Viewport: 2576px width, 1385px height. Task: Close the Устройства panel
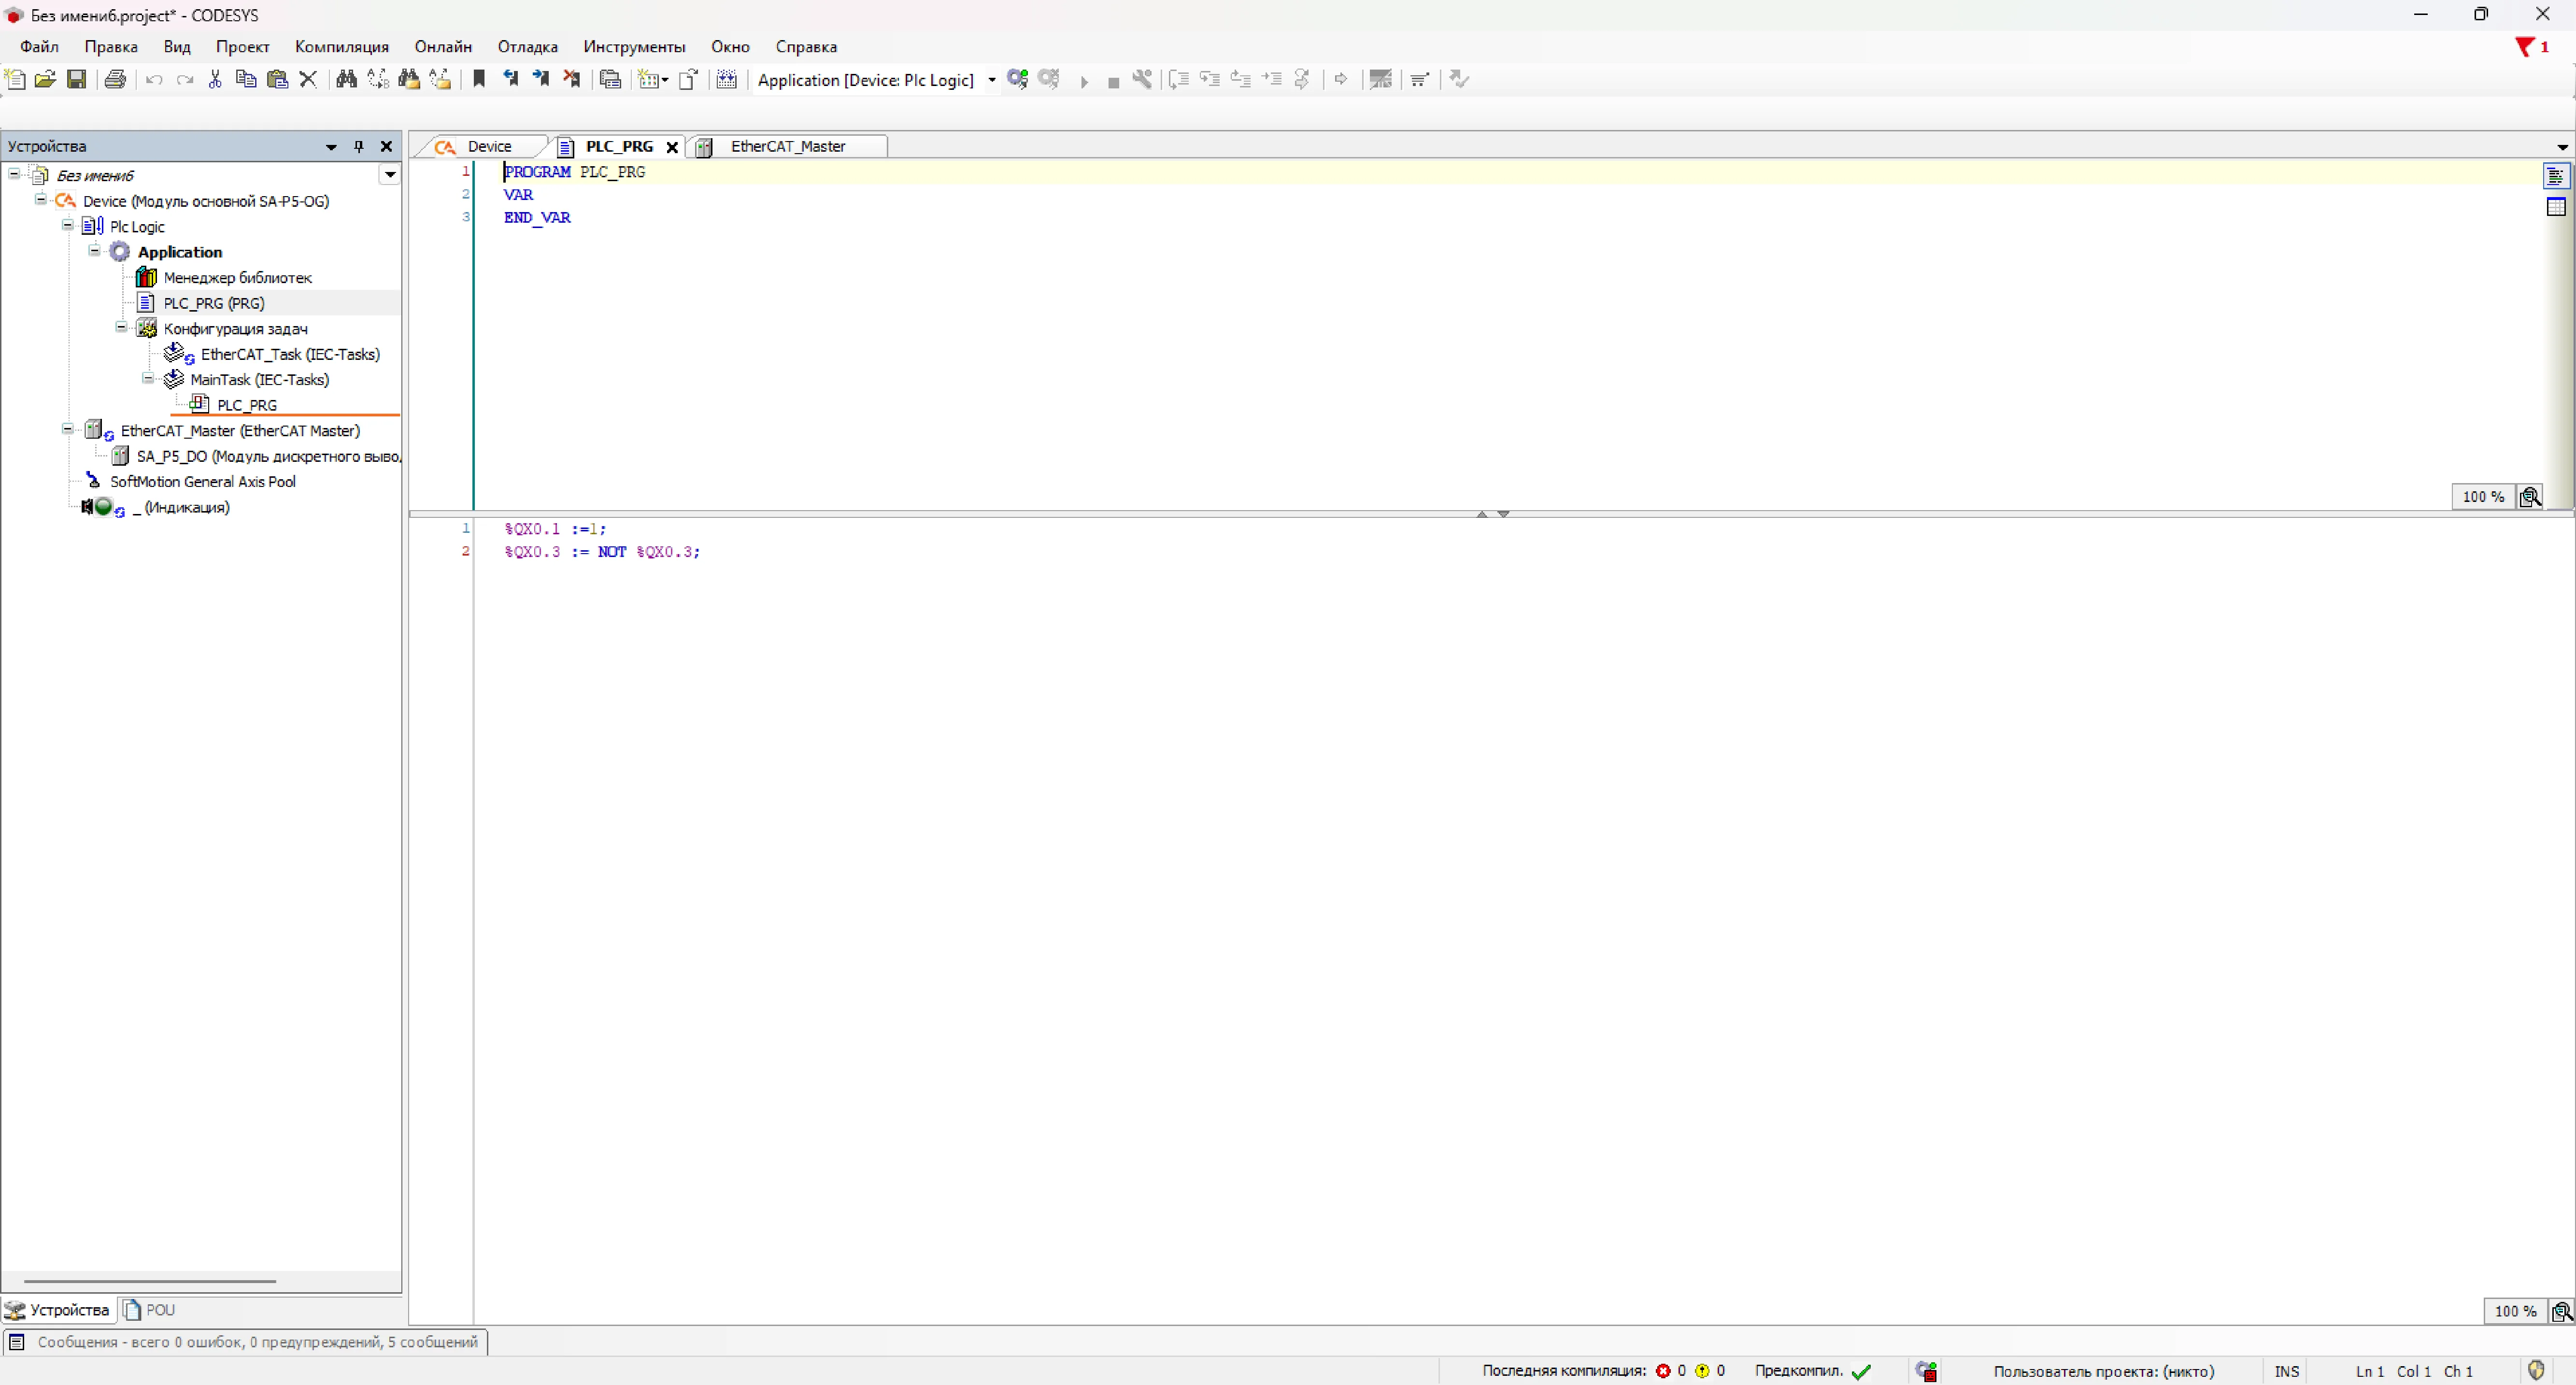[x=386, y=146]
